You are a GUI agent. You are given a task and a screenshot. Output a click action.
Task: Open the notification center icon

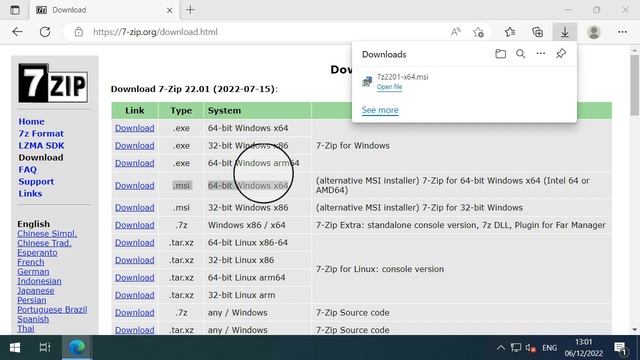point(620,348)
